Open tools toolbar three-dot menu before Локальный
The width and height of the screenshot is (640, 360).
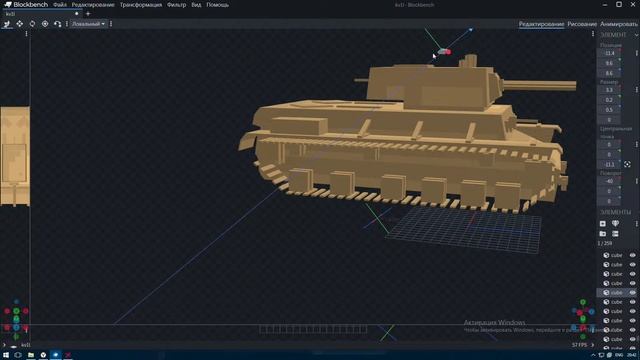tap(67, 24)
